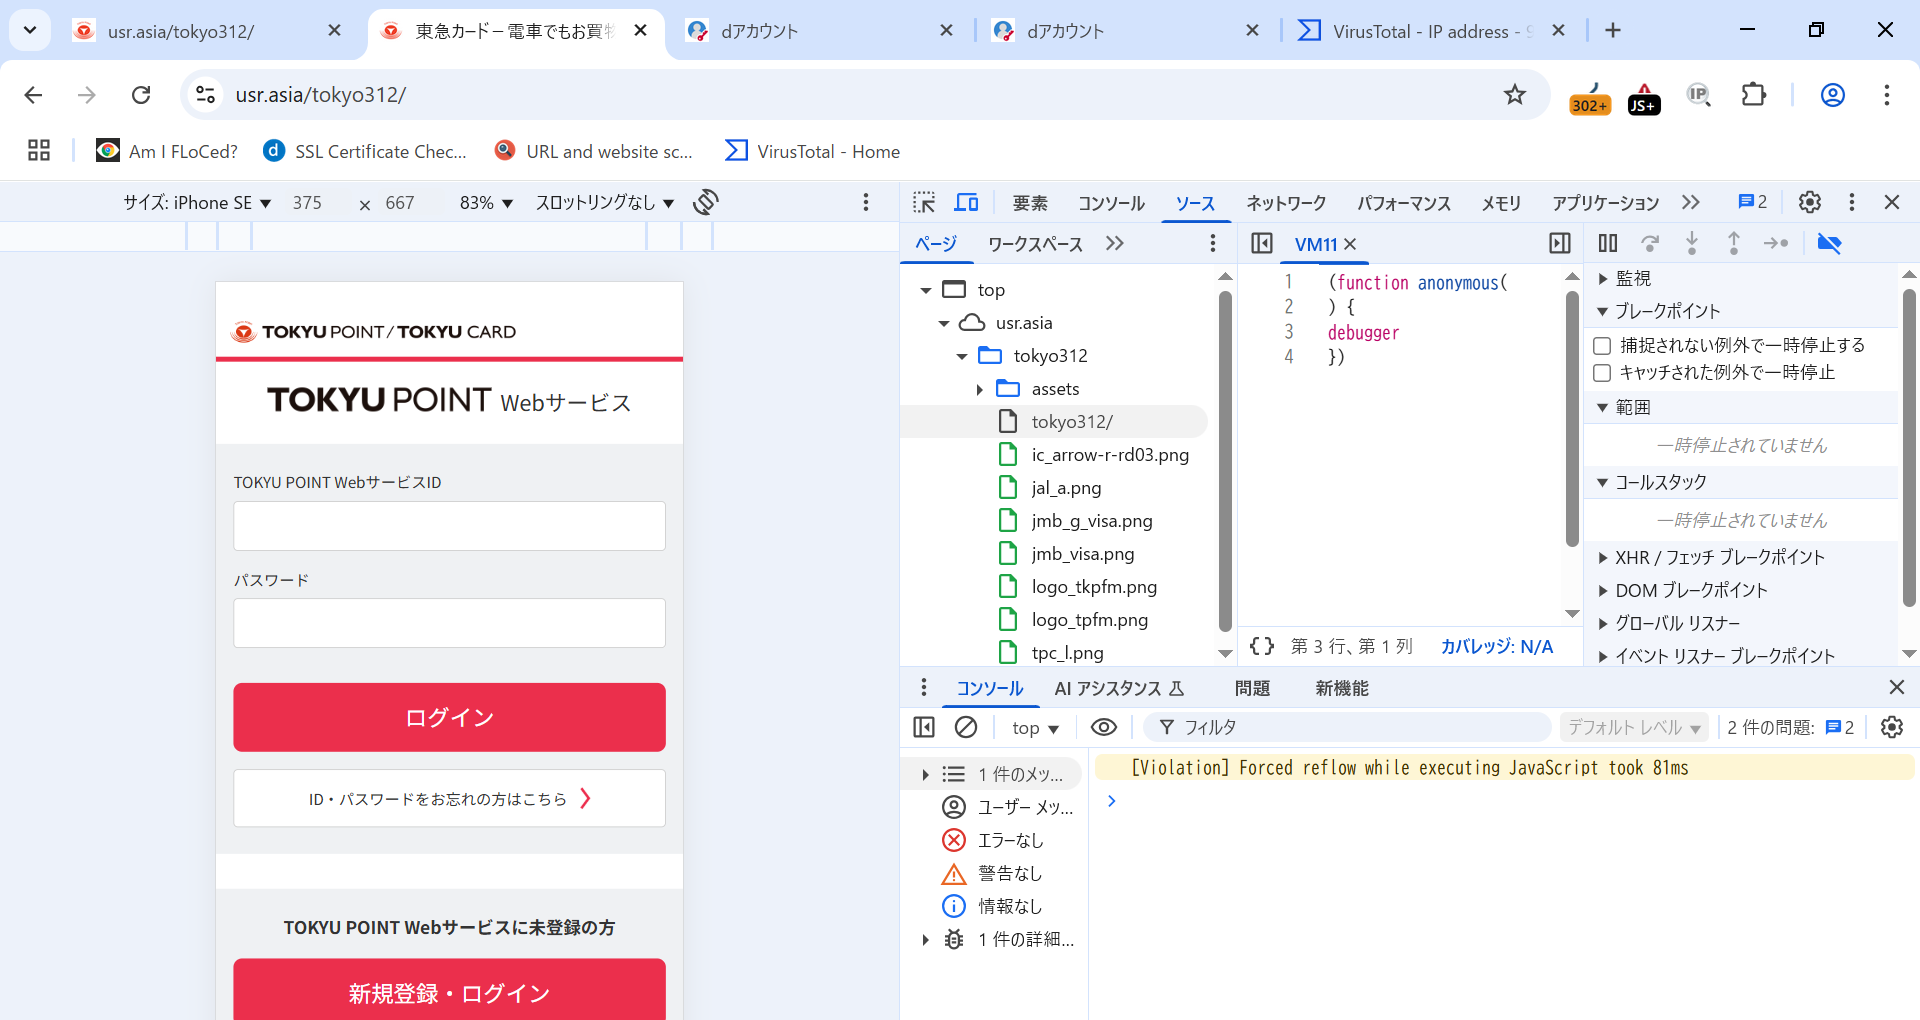Show more DevTools panel tabs
This screenshot has width=1920, height=1020.
pyautogui.click(x=1691, y=203)
